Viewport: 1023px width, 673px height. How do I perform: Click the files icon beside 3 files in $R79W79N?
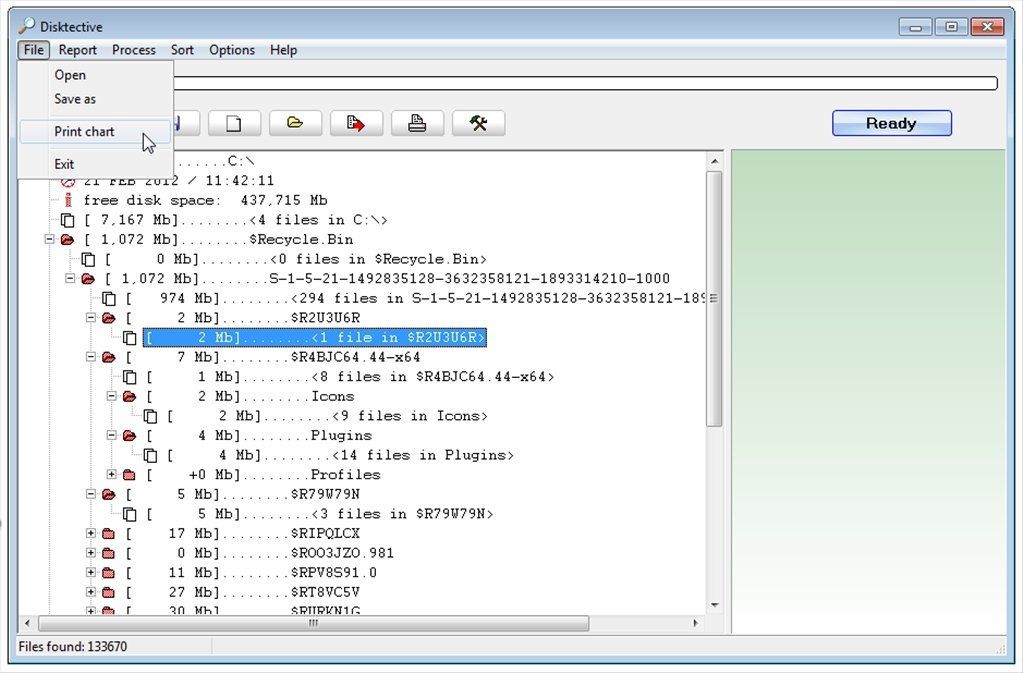click(130, 514)
